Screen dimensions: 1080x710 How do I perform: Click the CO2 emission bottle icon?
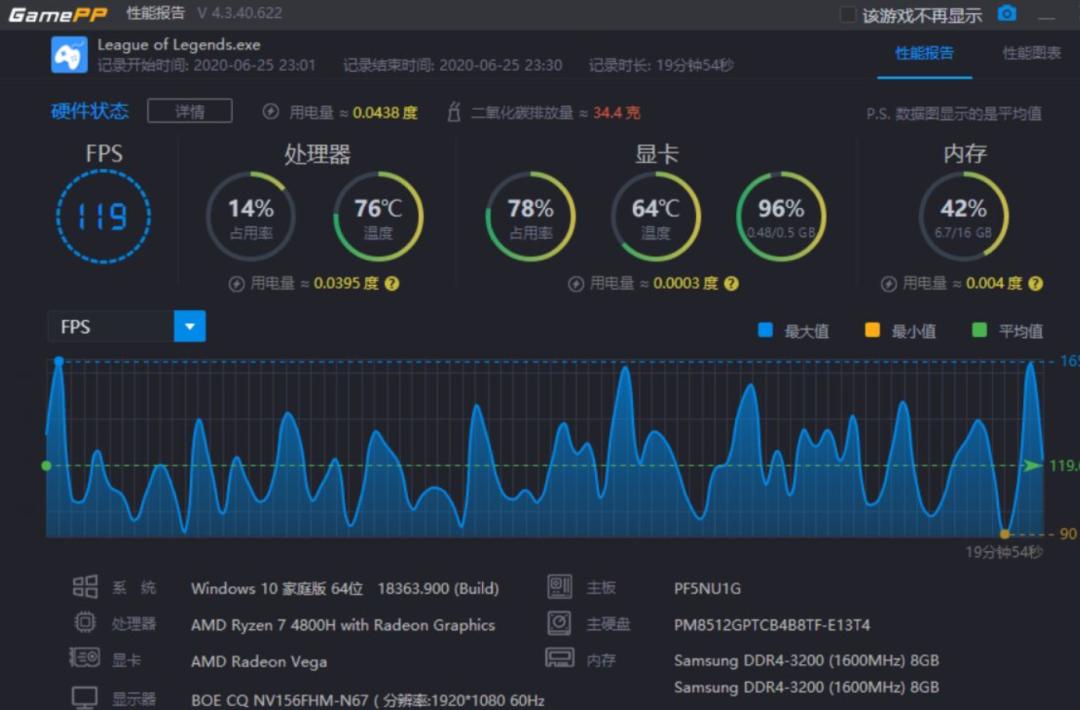click(x=453, y=111)
